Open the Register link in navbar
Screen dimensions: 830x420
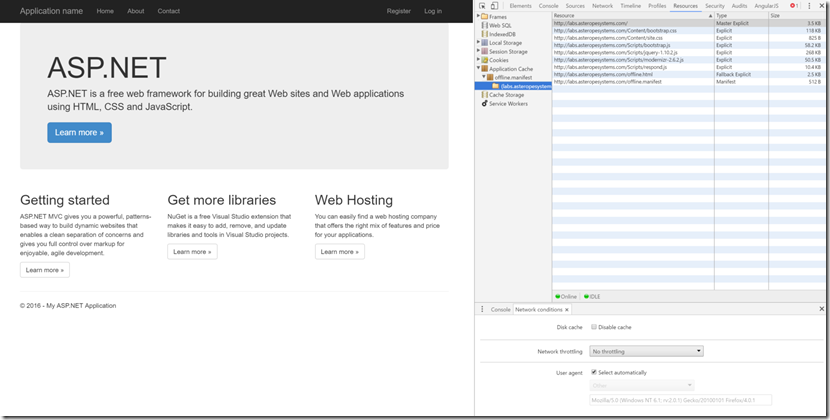coord(399,11)
